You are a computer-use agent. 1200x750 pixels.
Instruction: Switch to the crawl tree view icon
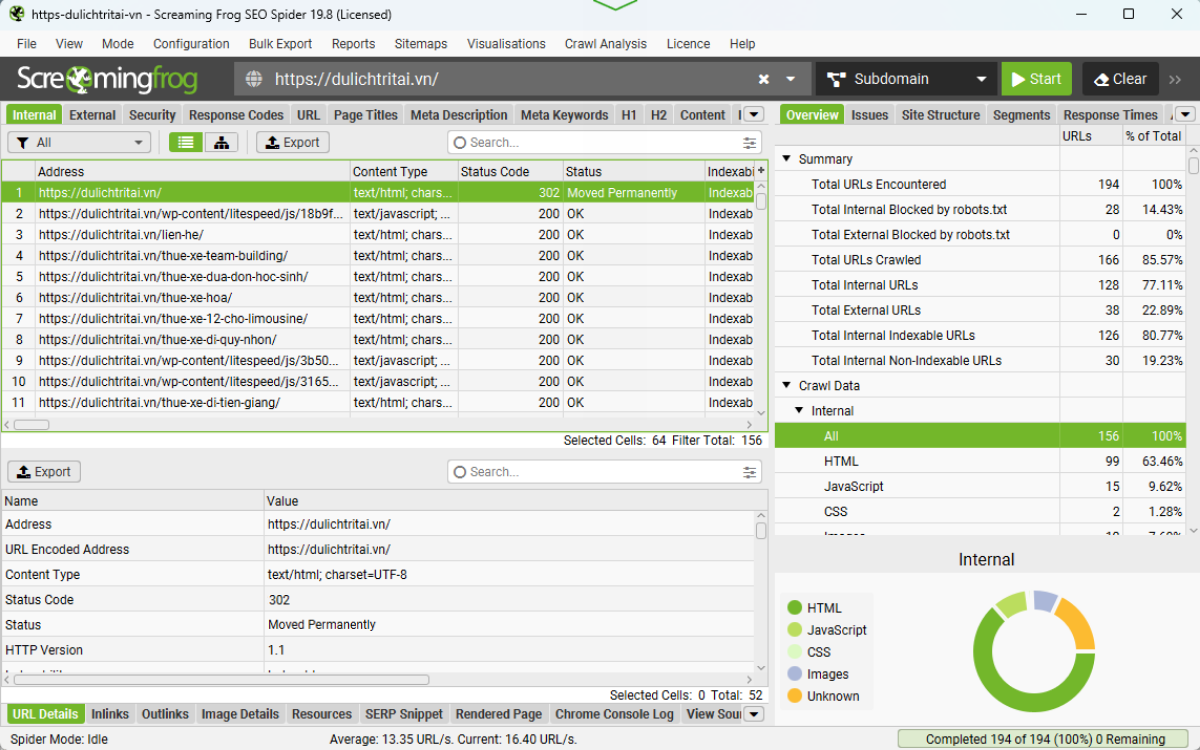[221, 142]
